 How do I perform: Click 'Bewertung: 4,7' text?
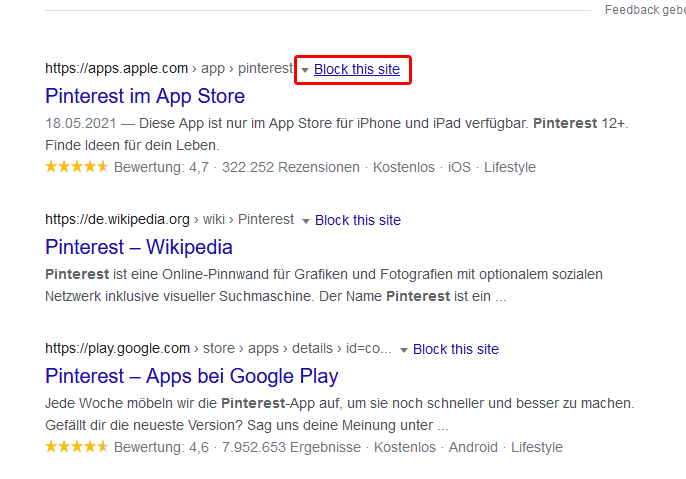click(x=161, y=167)
